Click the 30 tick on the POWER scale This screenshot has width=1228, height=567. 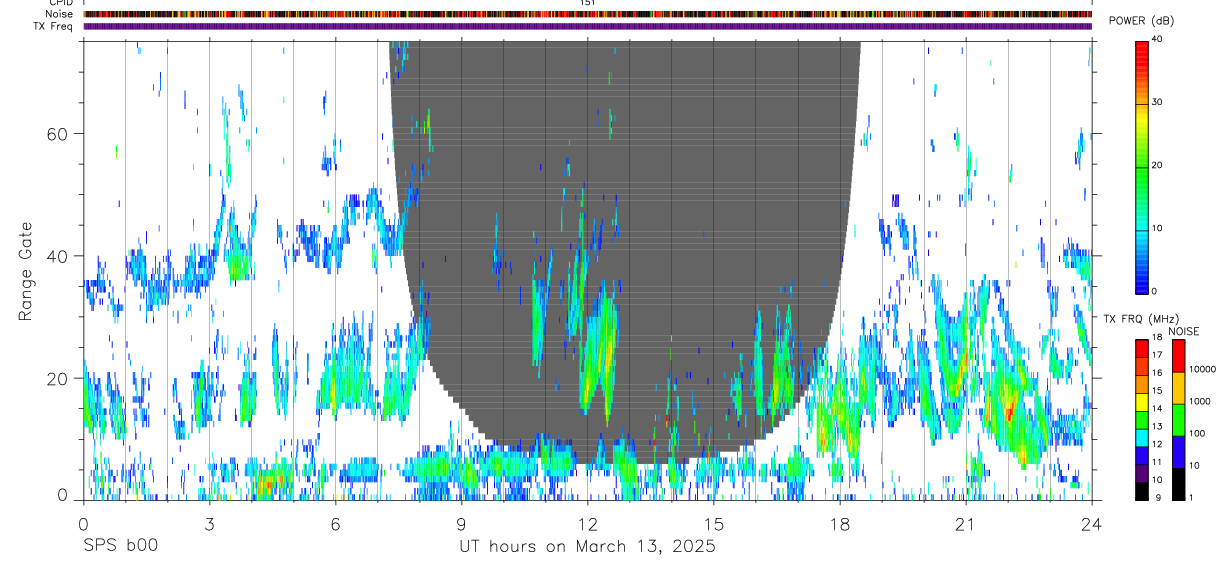click(x=1158, y=102)
